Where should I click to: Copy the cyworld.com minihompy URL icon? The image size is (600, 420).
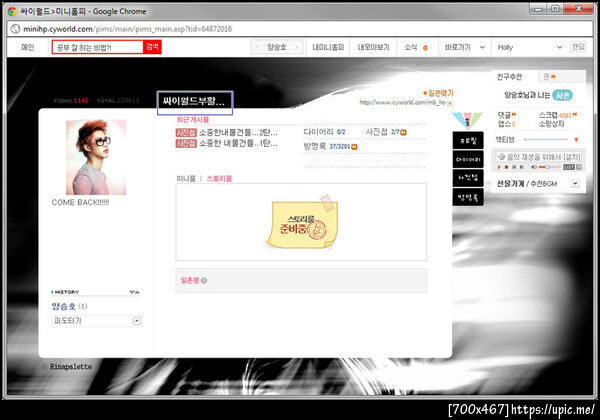pyautogui.click(x=450, y=103)
